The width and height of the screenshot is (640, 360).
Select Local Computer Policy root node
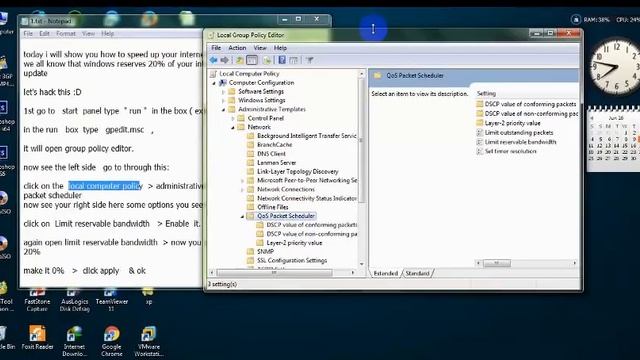(244, 74)
